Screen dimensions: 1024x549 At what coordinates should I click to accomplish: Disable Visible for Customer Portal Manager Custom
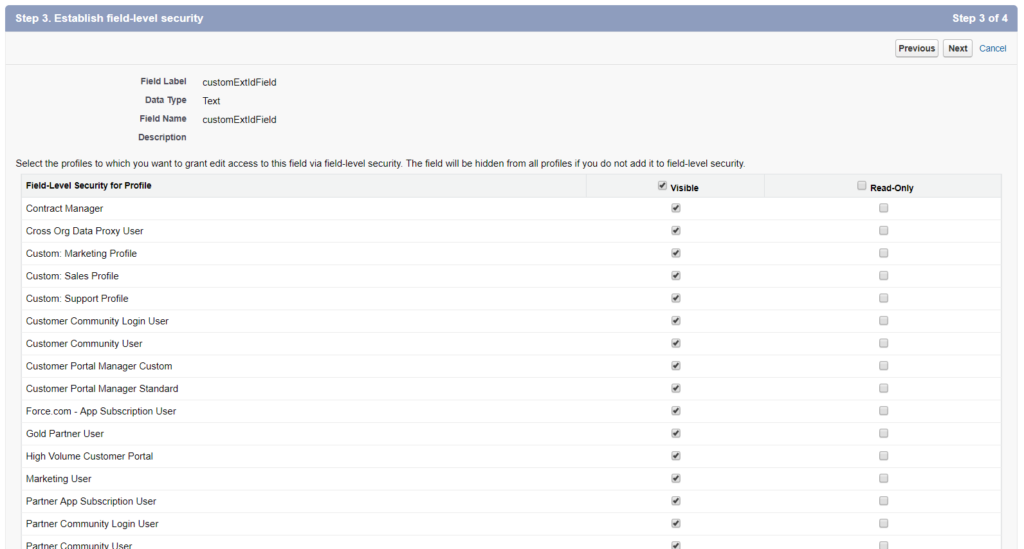[676, 366]
